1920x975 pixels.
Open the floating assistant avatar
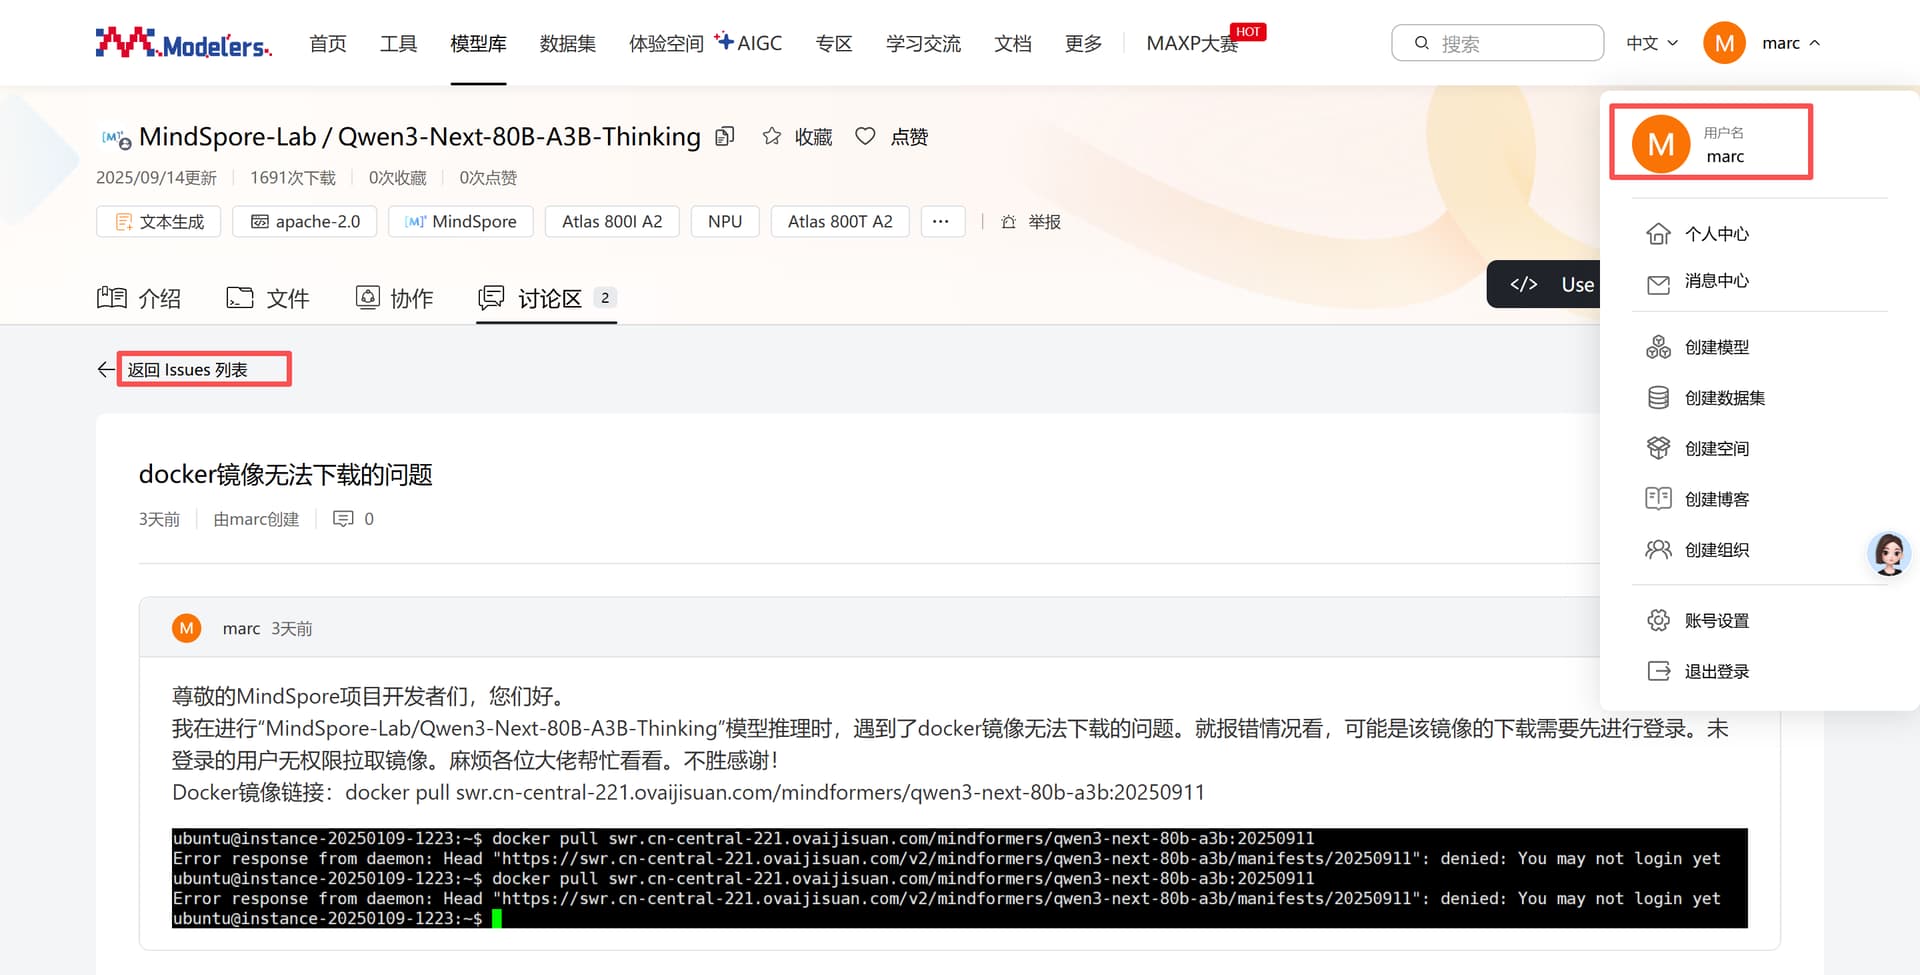1888,553
